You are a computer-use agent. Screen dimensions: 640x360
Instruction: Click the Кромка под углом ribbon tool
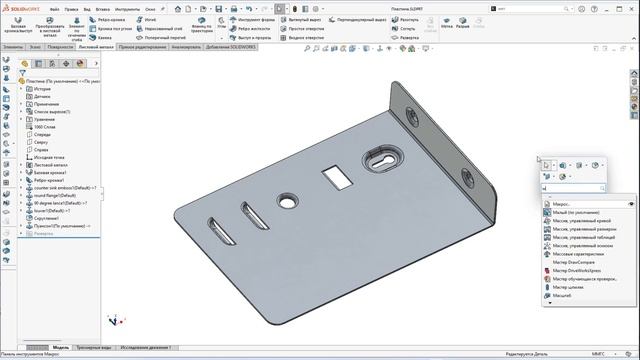tap(111, 29)
